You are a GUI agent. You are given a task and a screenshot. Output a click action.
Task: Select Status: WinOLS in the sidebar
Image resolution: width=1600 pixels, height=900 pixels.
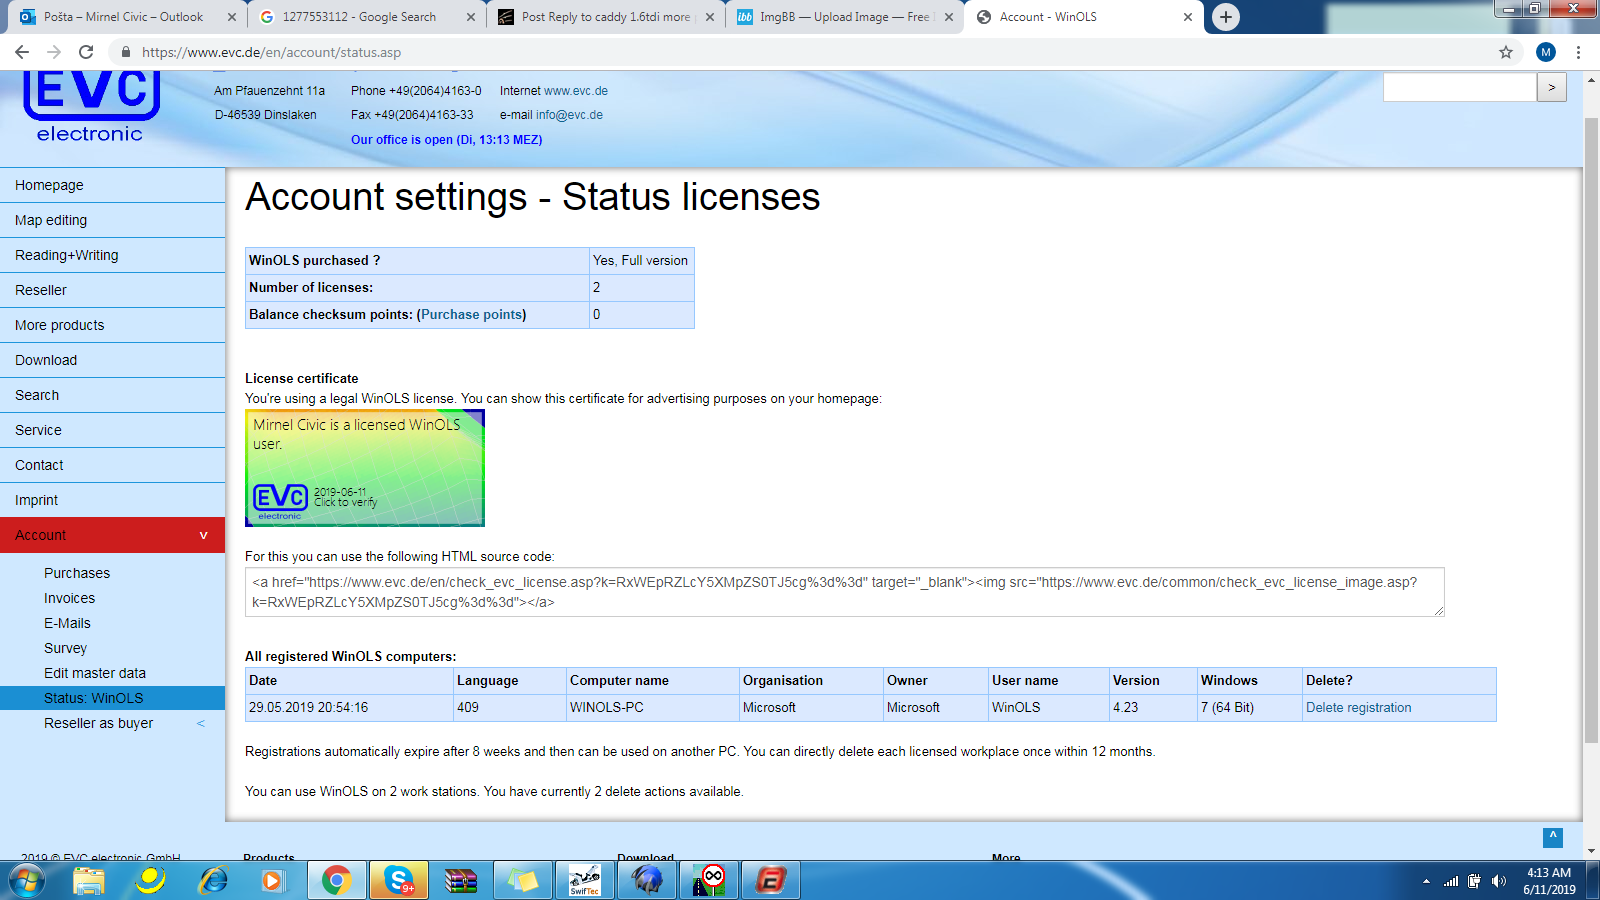(x=113, y=698)
